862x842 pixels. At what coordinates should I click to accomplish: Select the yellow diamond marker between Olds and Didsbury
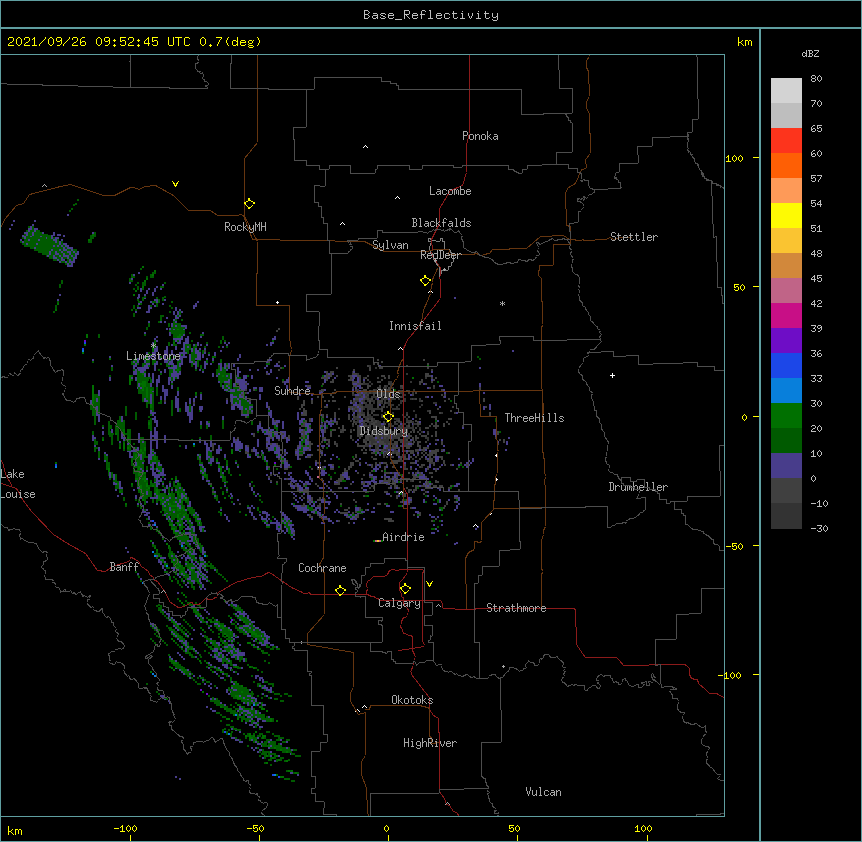pyautogui.click(x=388, y=417)
